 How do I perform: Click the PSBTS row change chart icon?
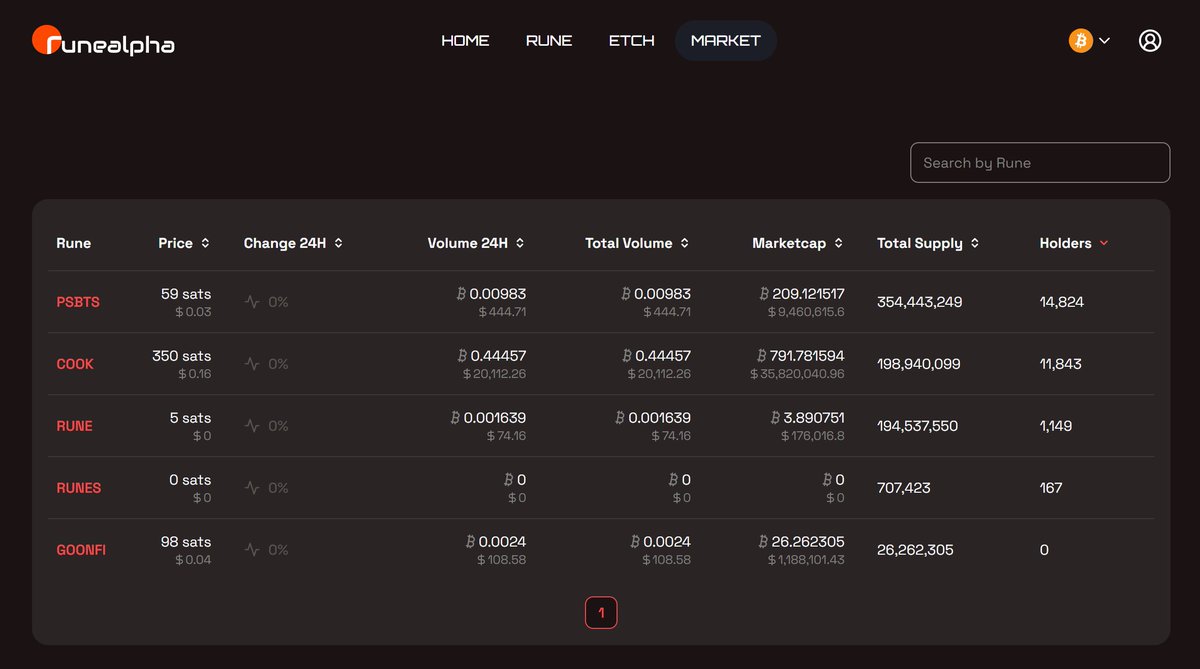(252, 302)
